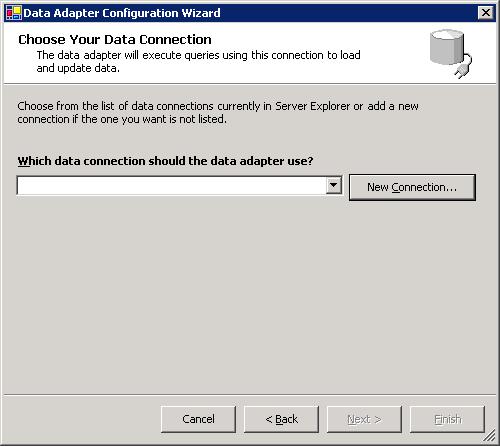Click the 'Which data connection' question label

(165, 161)
